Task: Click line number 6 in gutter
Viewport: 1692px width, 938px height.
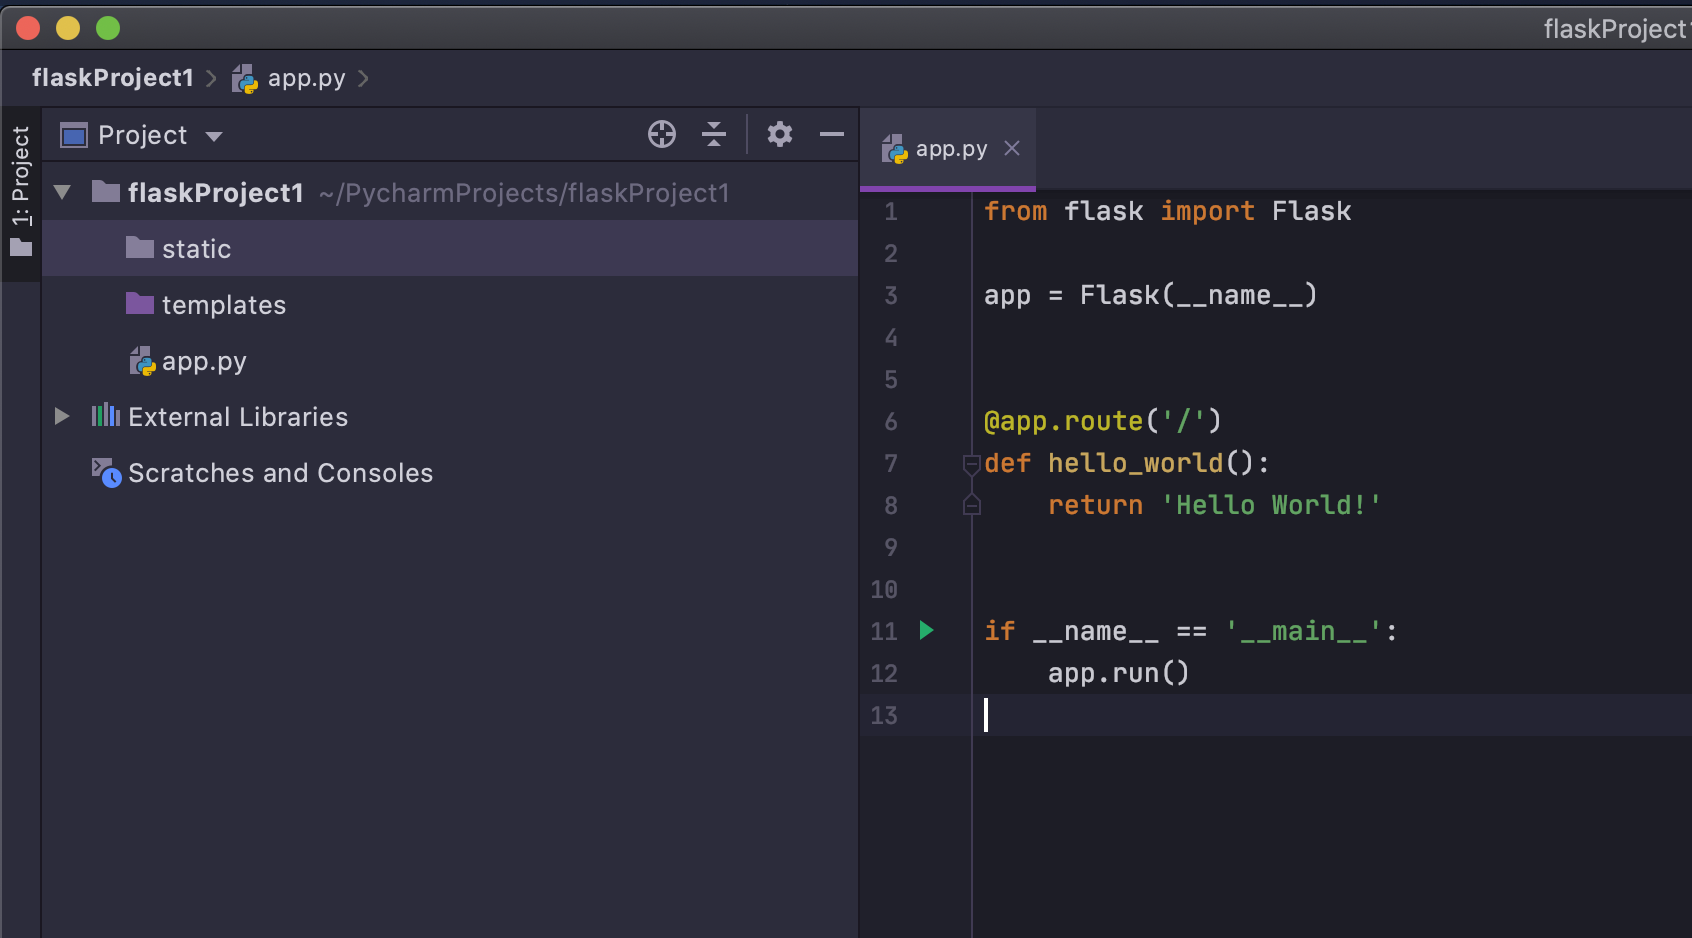Action: [890, 422]
